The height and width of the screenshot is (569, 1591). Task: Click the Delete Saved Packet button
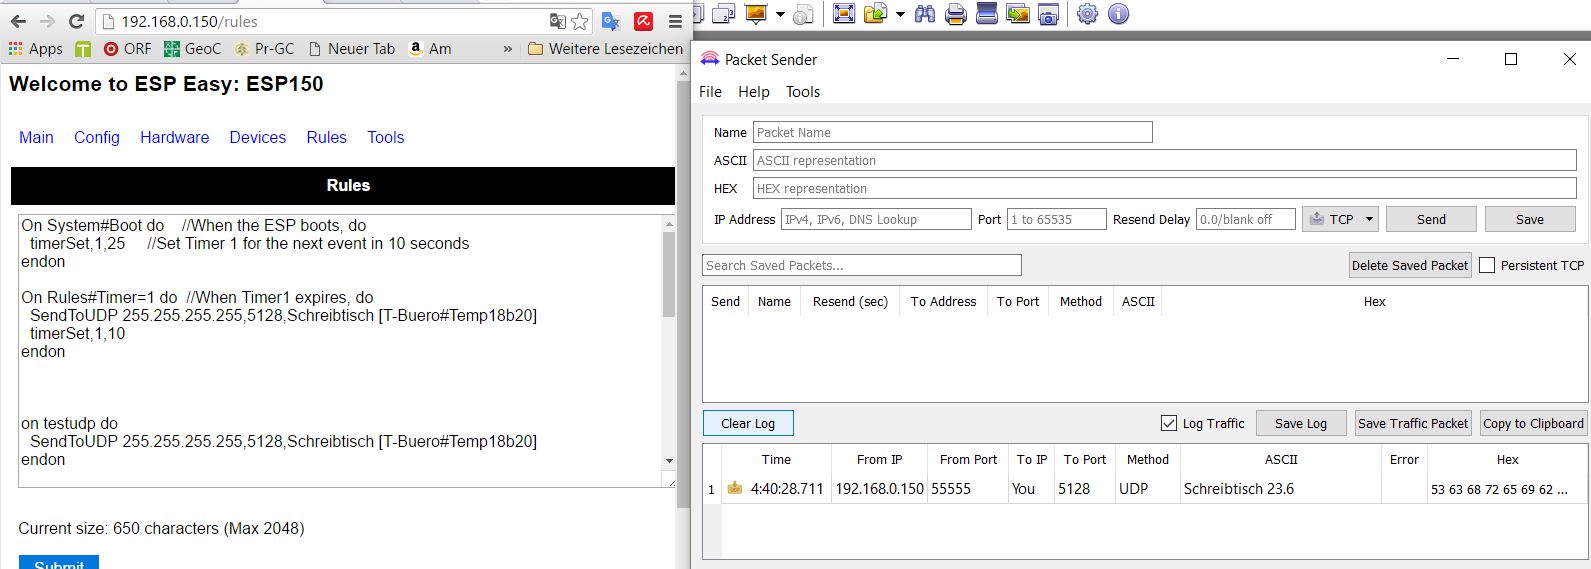coord(1410,265)
